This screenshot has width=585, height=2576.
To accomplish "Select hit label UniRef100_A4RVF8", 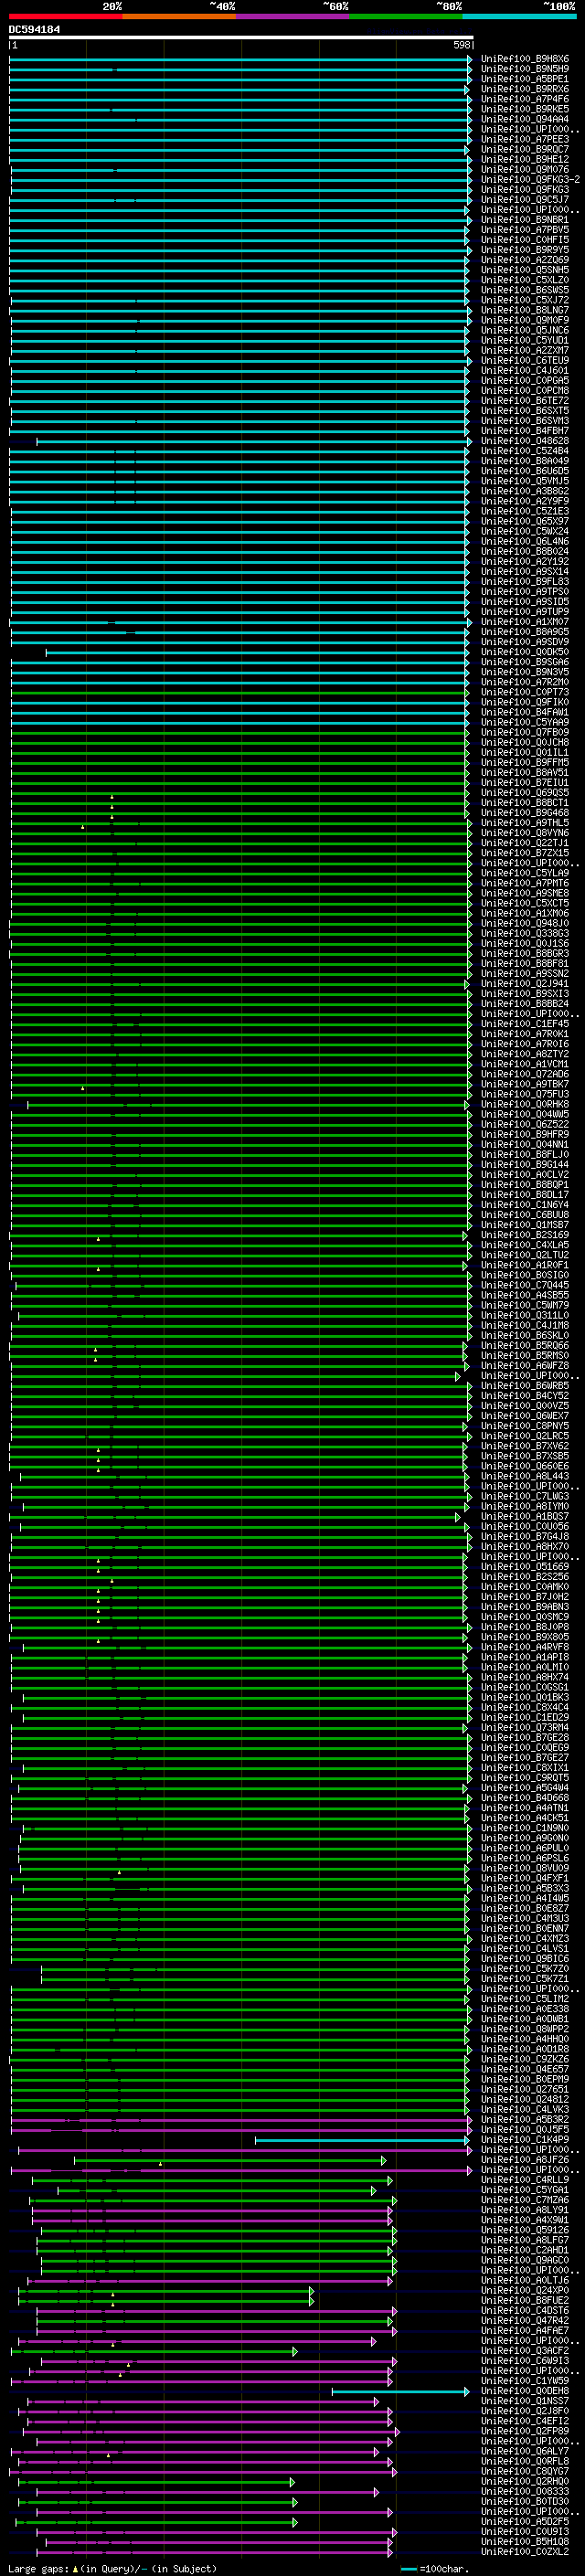I will coord(525,1647).
